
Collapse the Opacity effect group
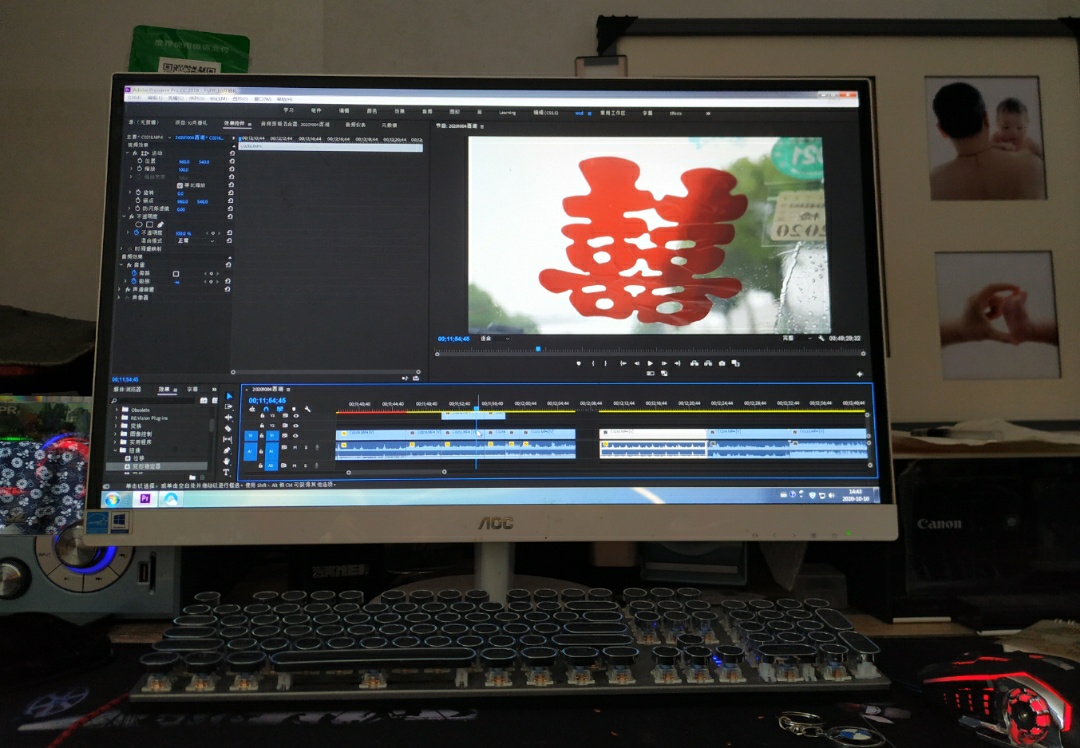[x=125, y=216]
